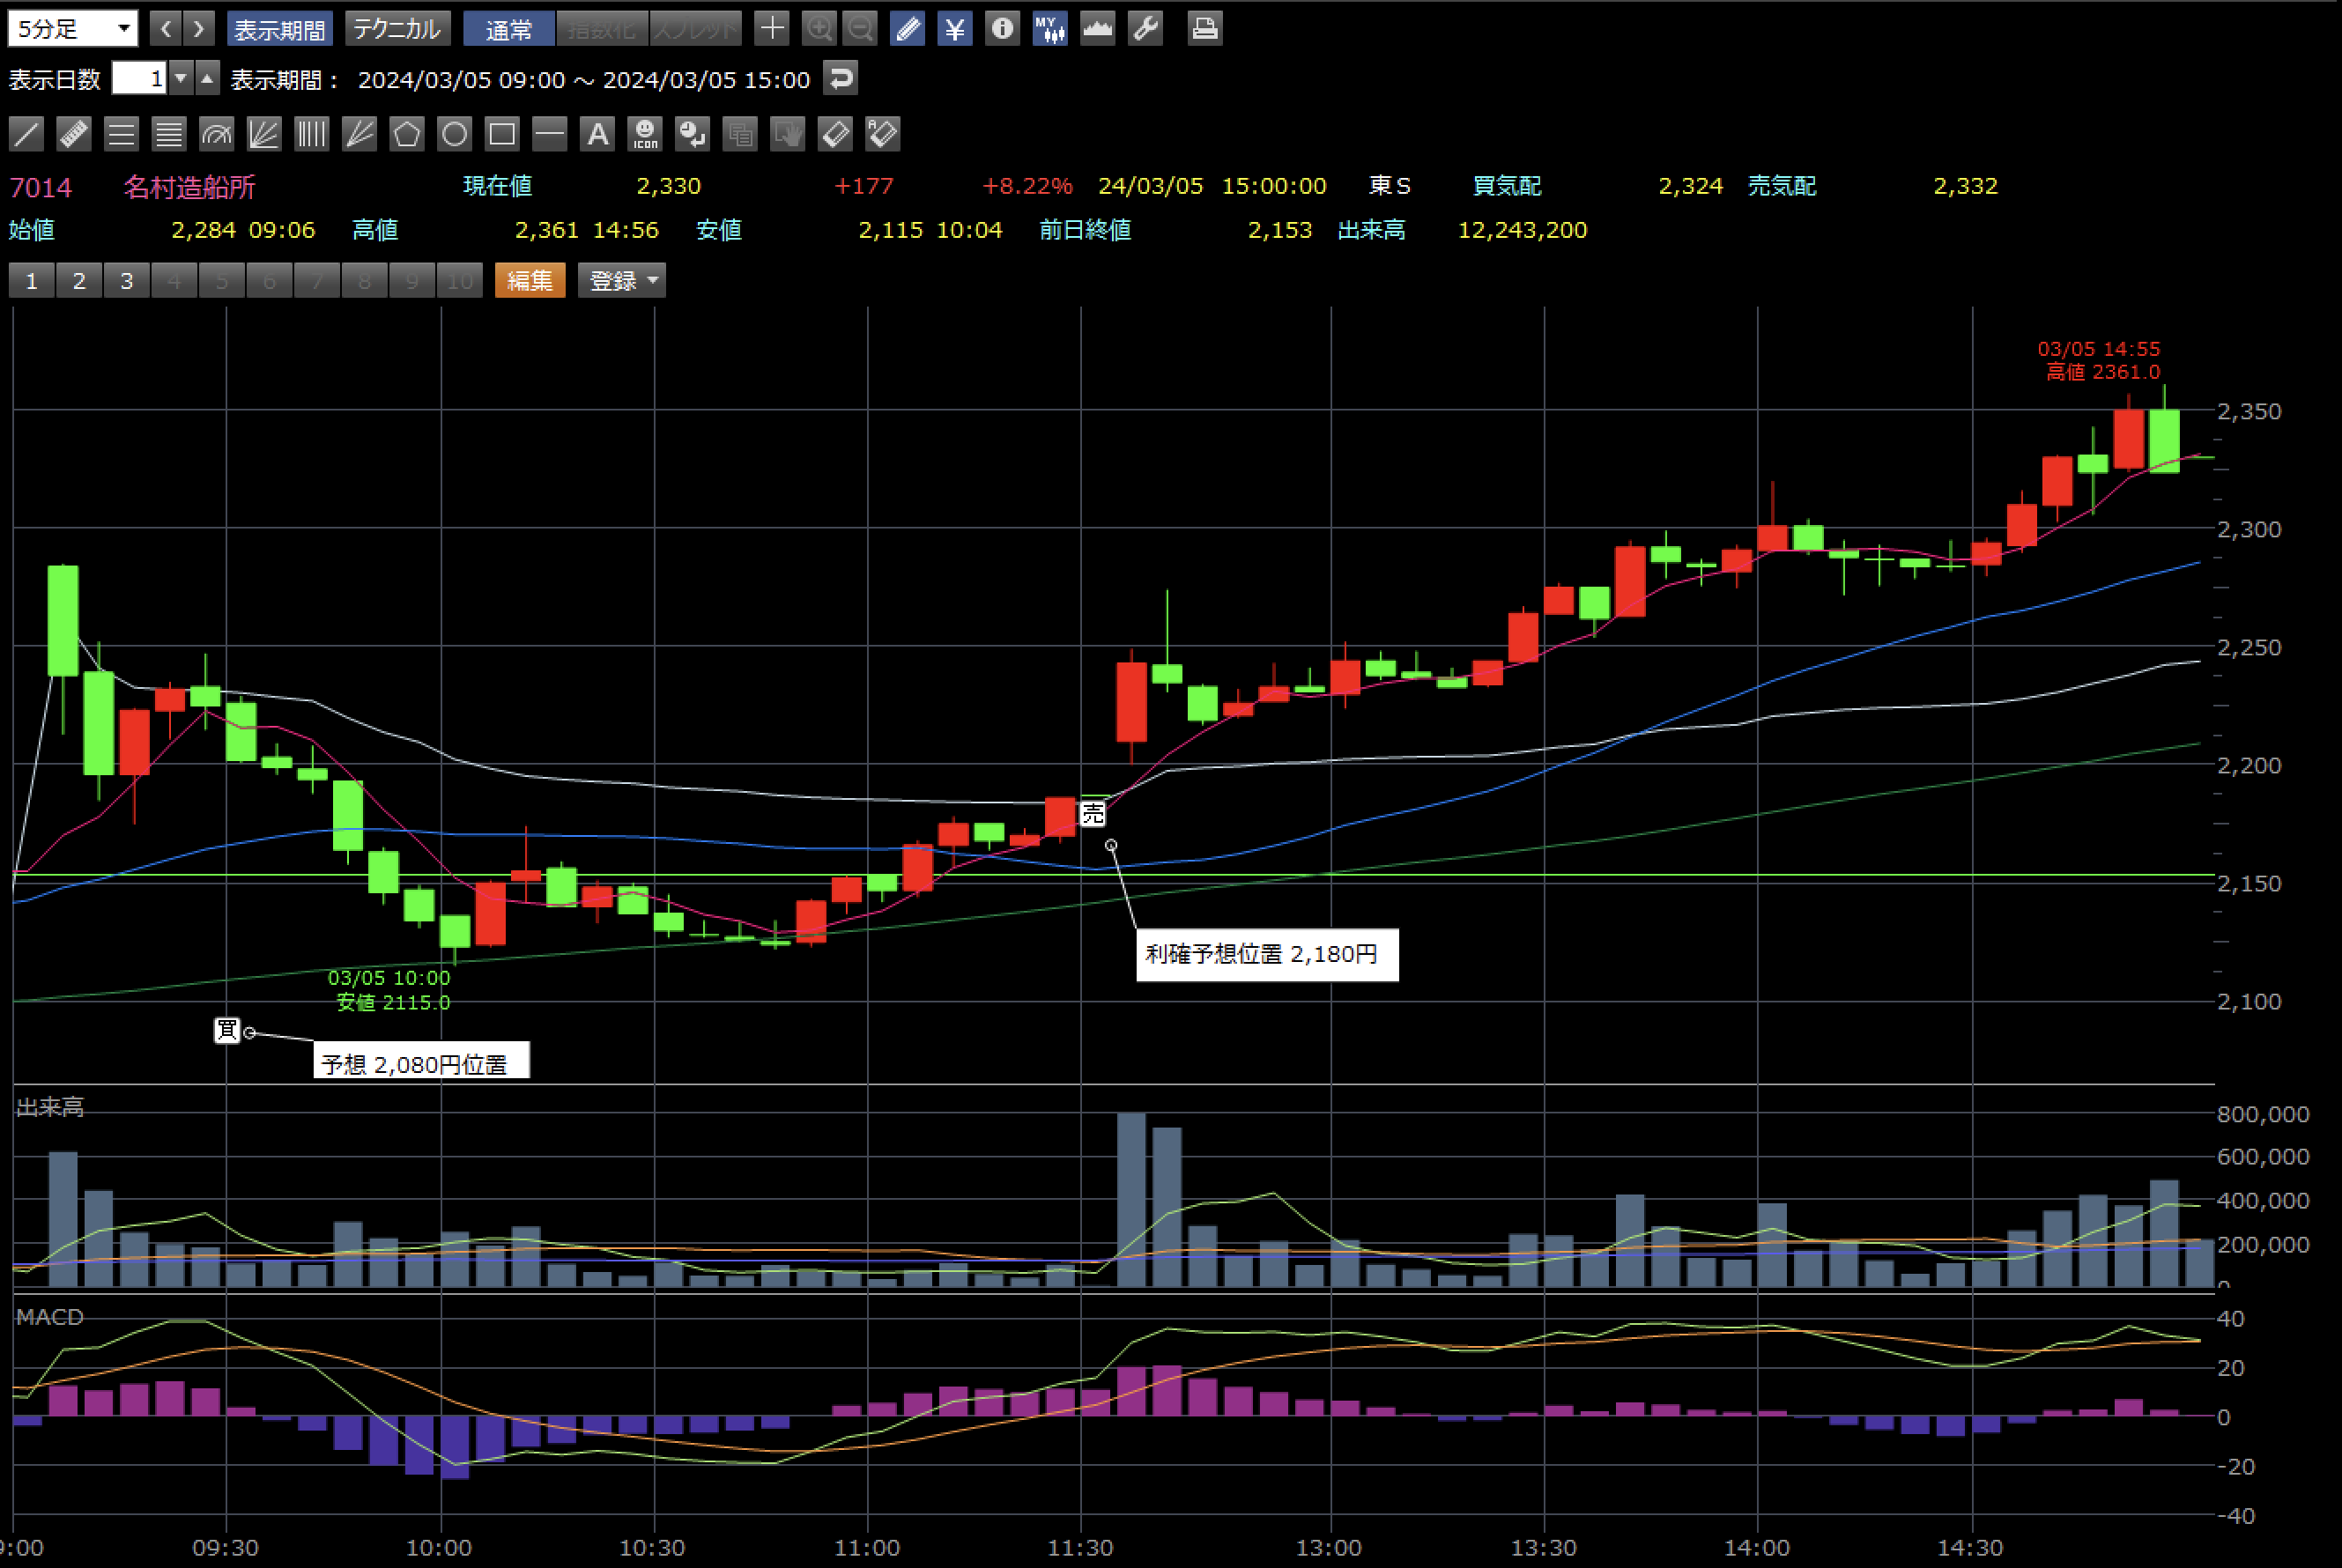Pick the Fibonacci arc drawing tool
This screenshot has height=1568, width=2342.
point(216,134)
